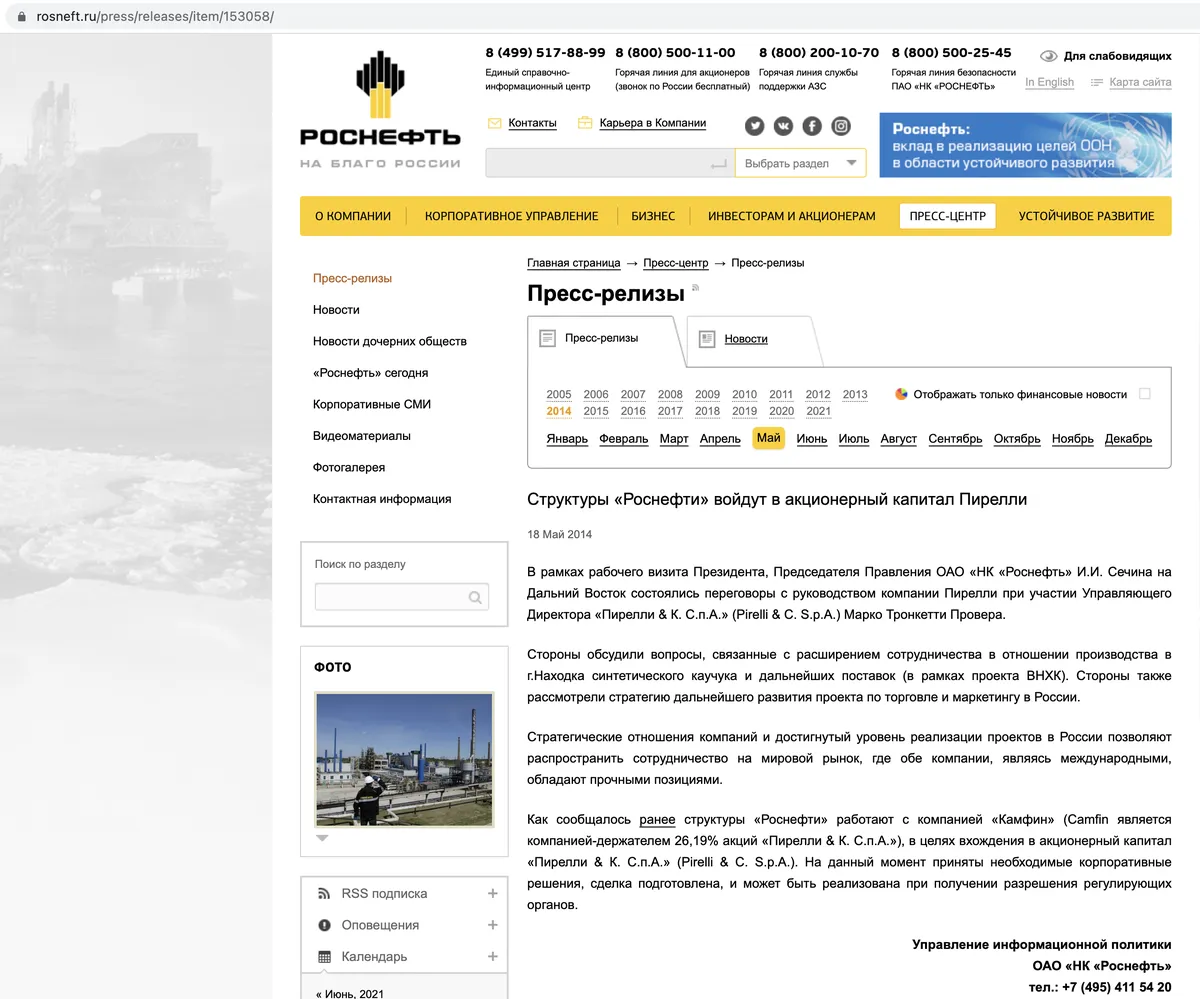Image resolution: width=1200 pixels, height=999 pixels.
Task: Open ИНВЕСТОРАМ И АКЦИОНЕРАМ menu
Action: (x=791, y=216)
